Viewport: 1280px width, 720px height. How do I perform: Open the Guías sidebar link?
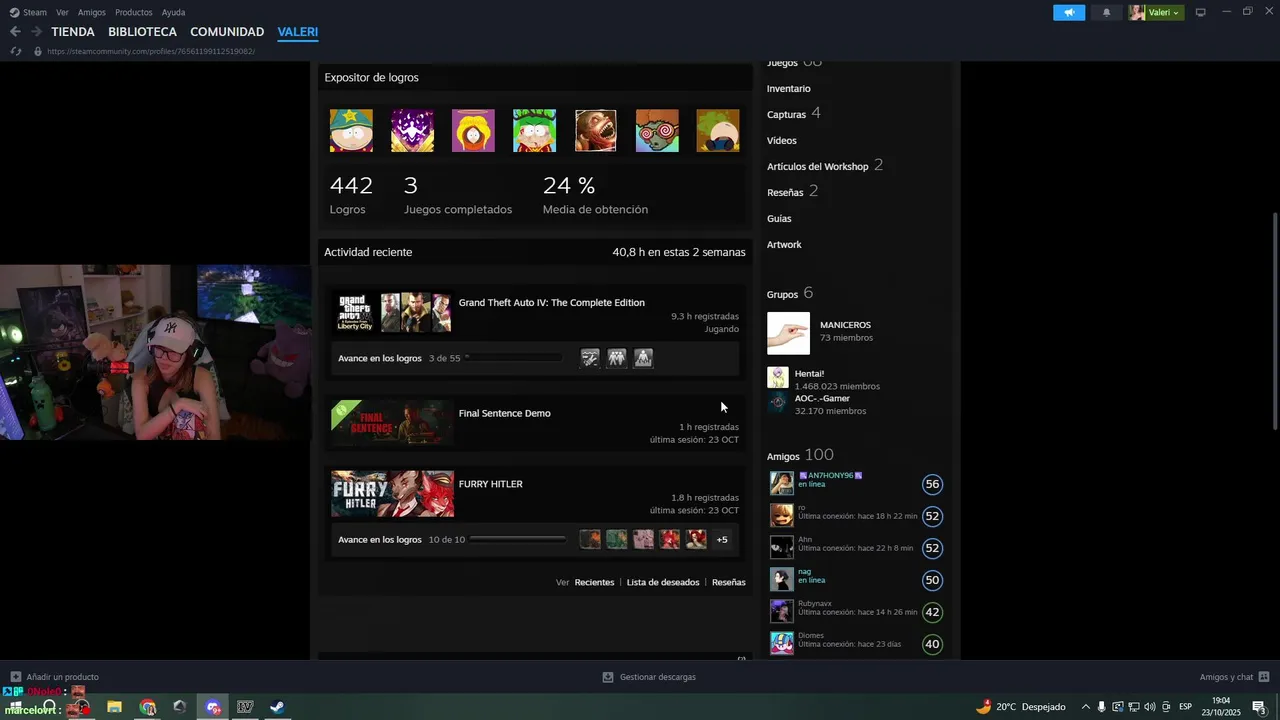click(779, 219)
